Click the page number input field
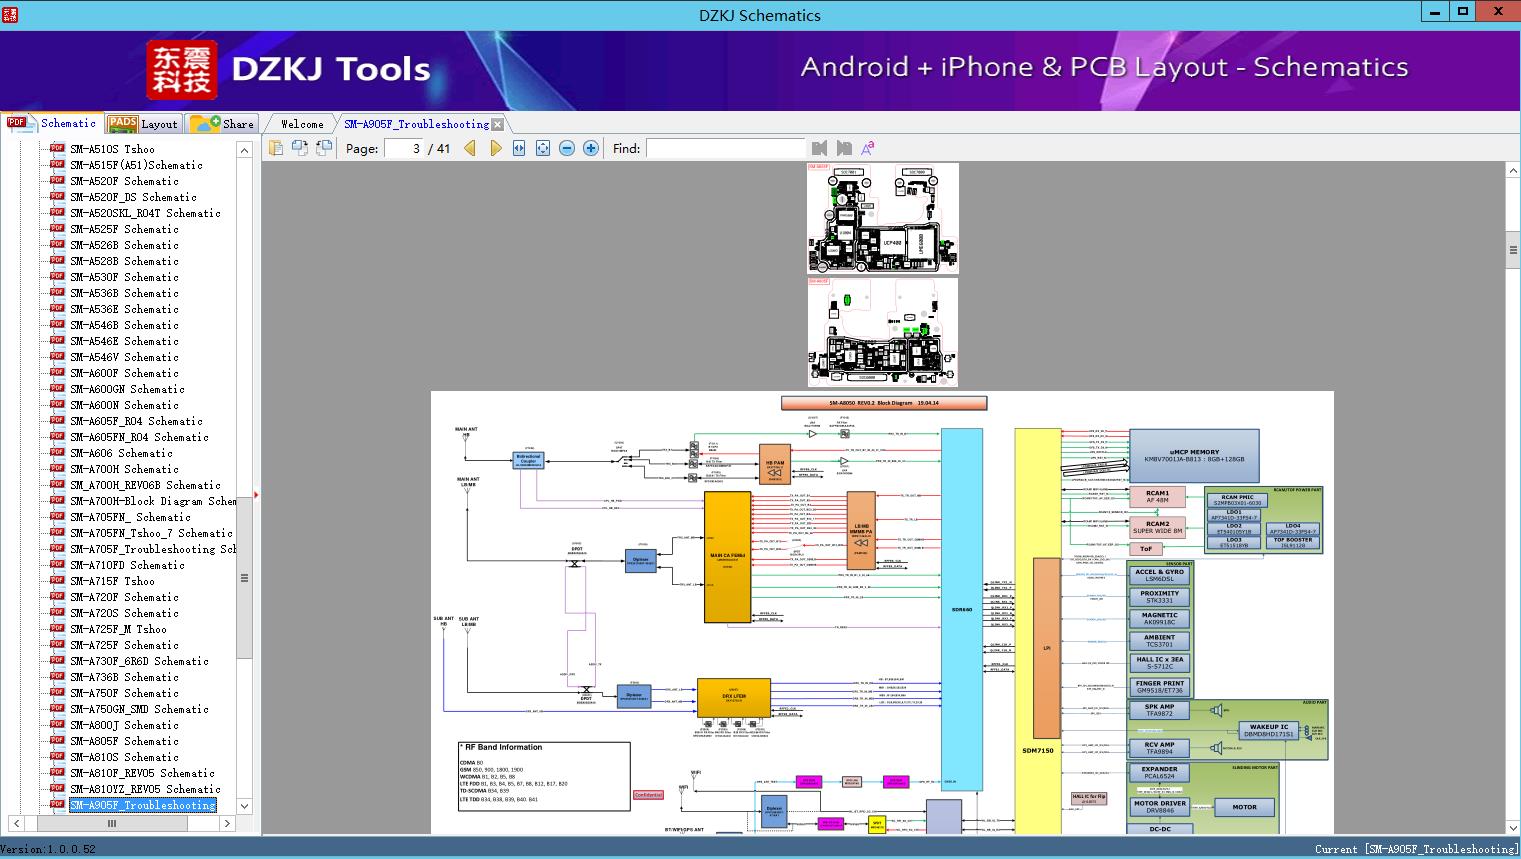 pyautogui.click(x=404, y=148)
